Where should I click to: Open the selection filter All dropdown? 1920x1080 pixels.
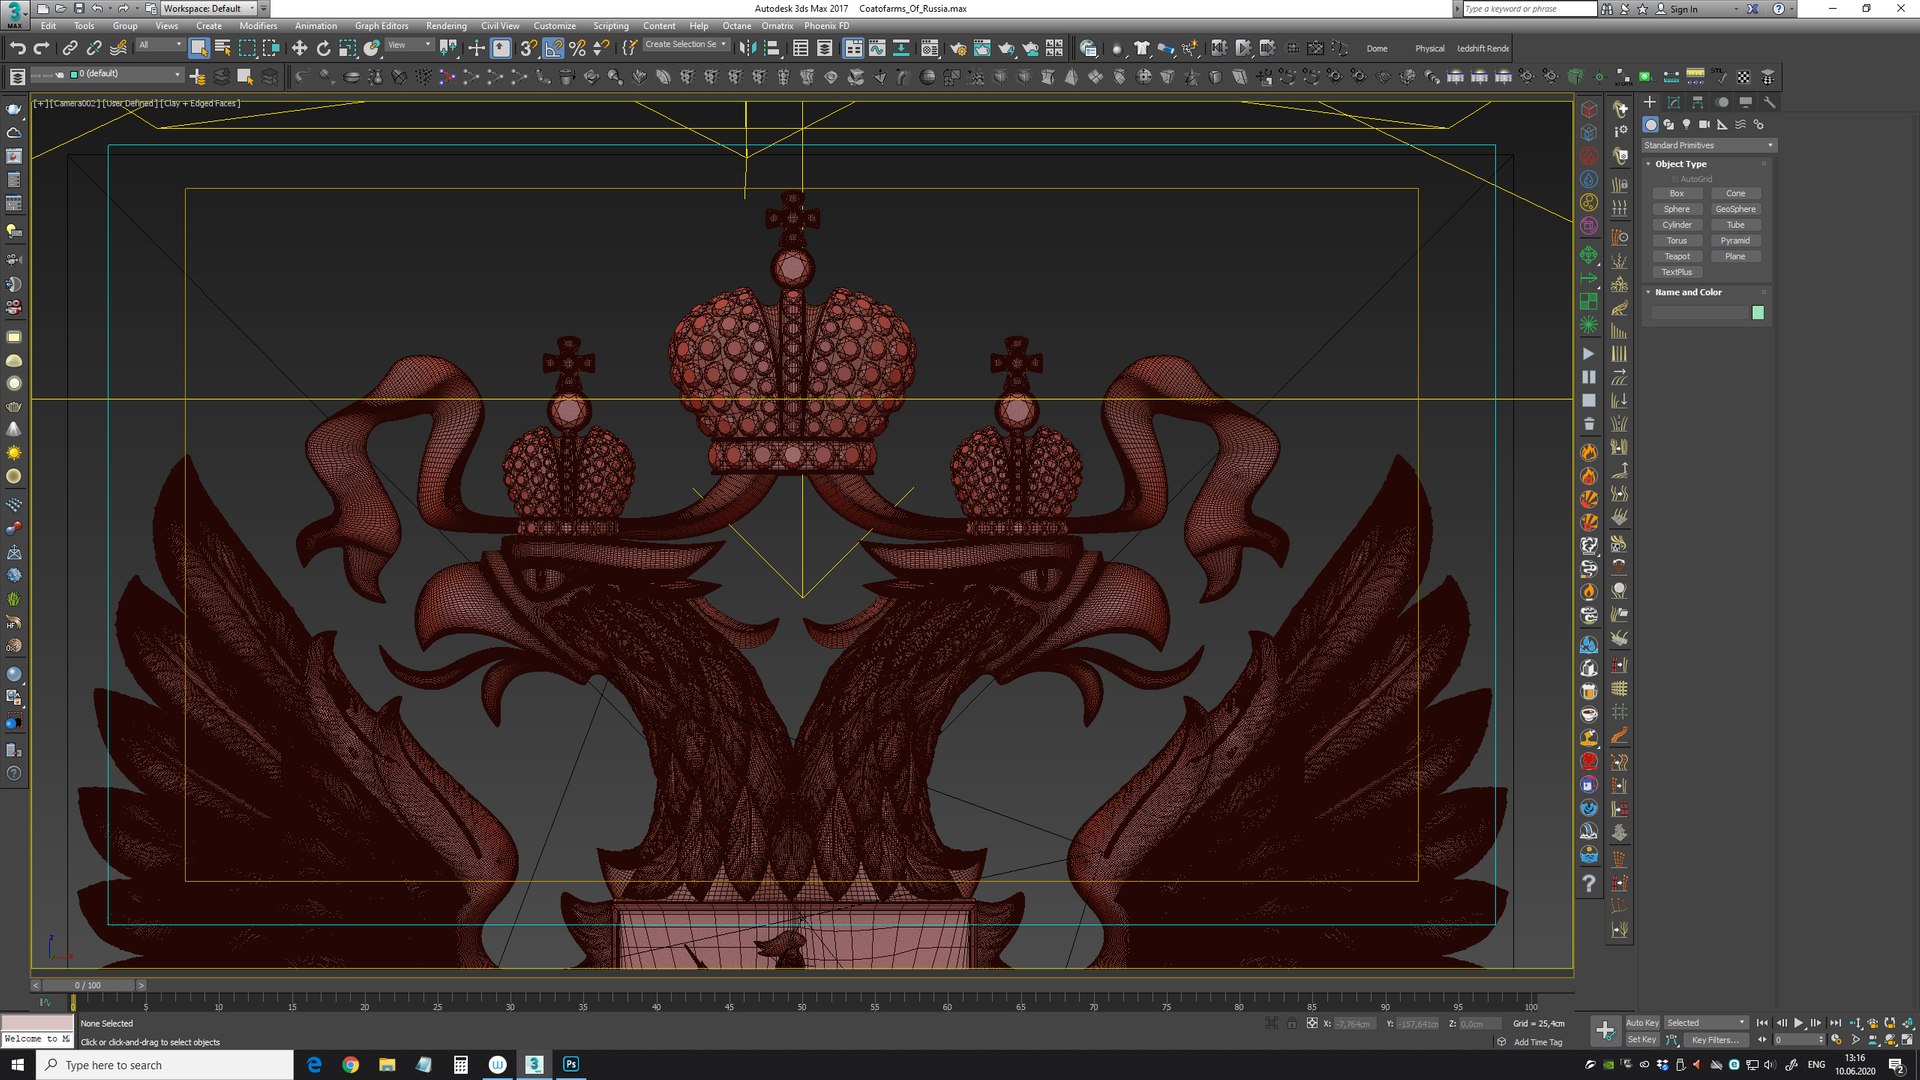coord(160,45)
